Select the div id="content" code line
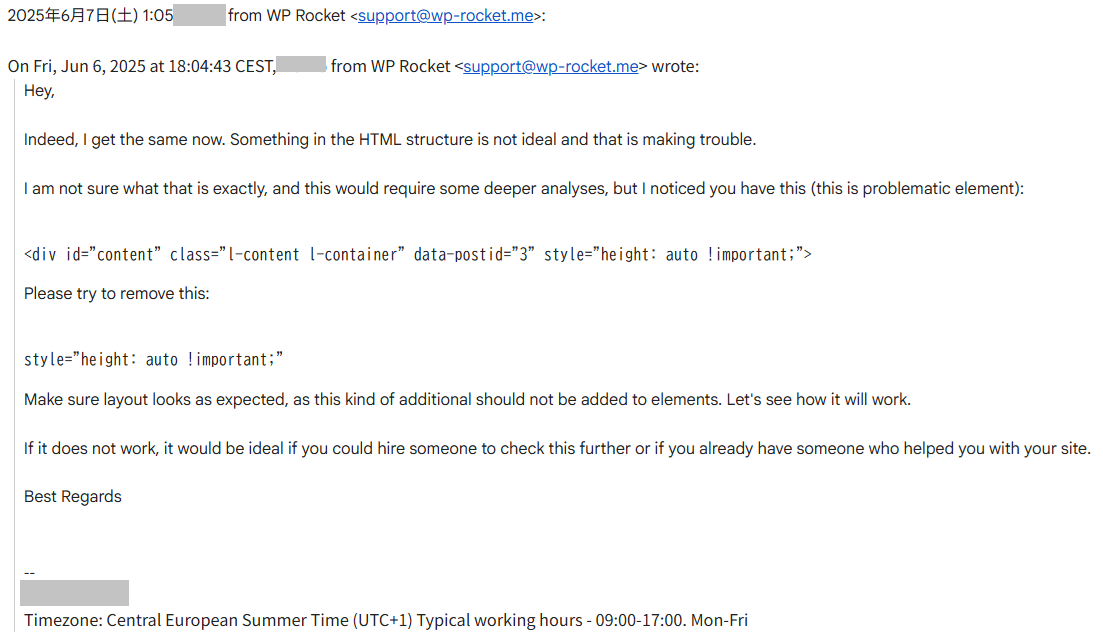The image size is (1103, 632). tap(418, 254)
